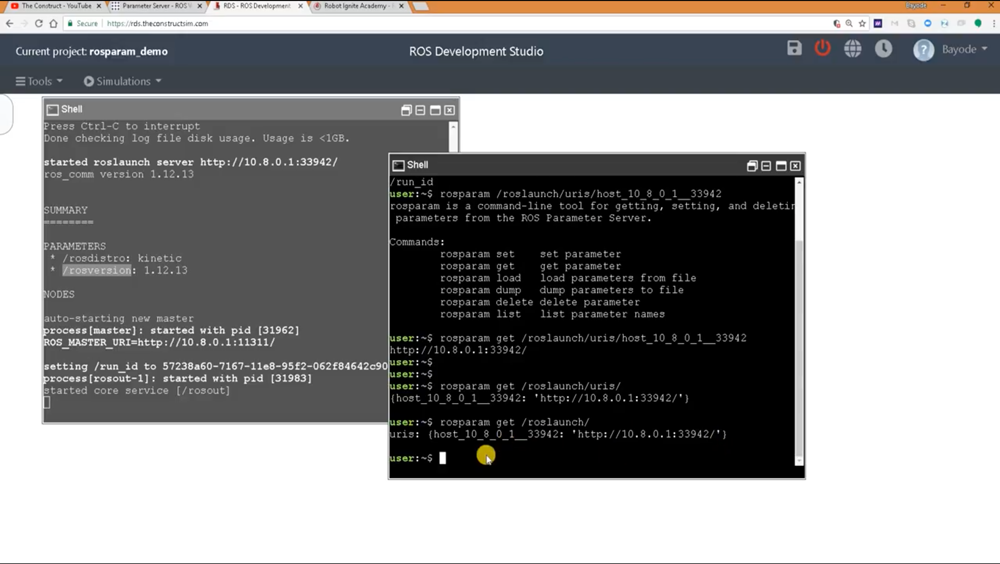Click the save project floppy disk icon

(794, 48)
